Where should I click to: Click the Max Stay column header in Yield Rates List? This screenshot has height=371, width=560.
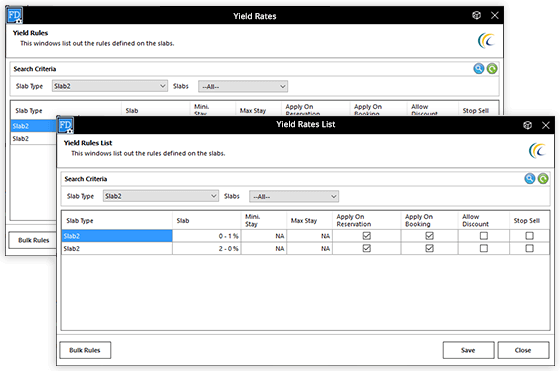coord(309,220)
